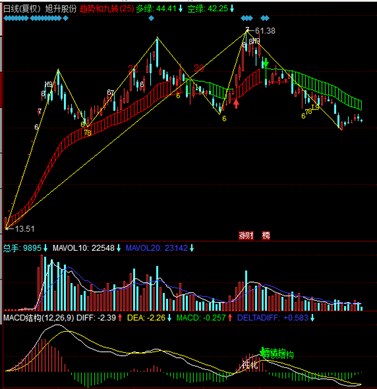Select the 旭升股份 stock name
This screenshot has height=389, width=377.
click(60, 9)
